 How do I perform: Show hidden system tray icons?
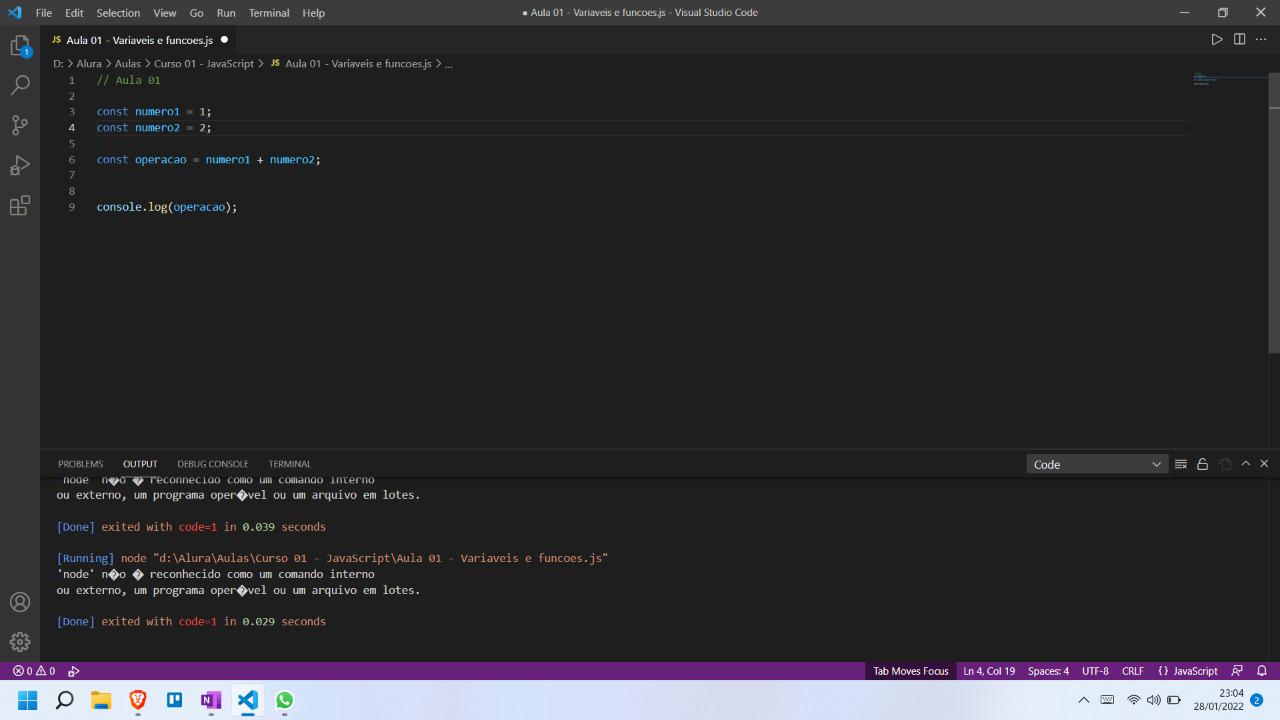click(x=1084, y=701)
